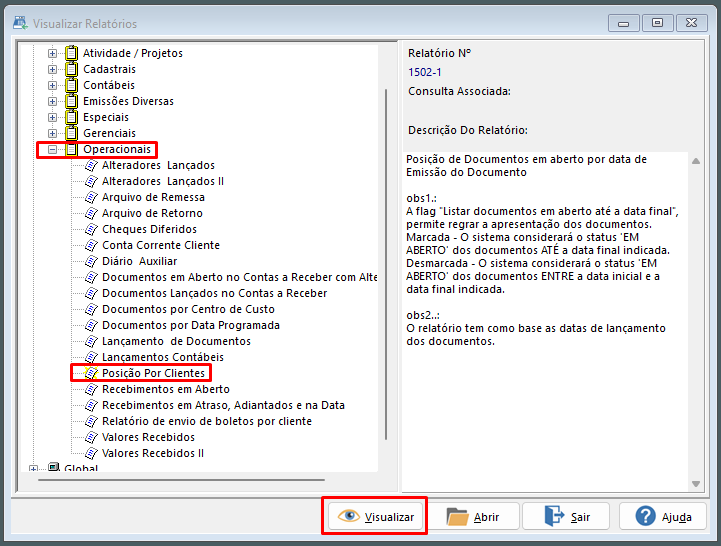721x546 pixels.
Task: Click the Arquivo de Retorno report icon
Action: tap(92, 213)
